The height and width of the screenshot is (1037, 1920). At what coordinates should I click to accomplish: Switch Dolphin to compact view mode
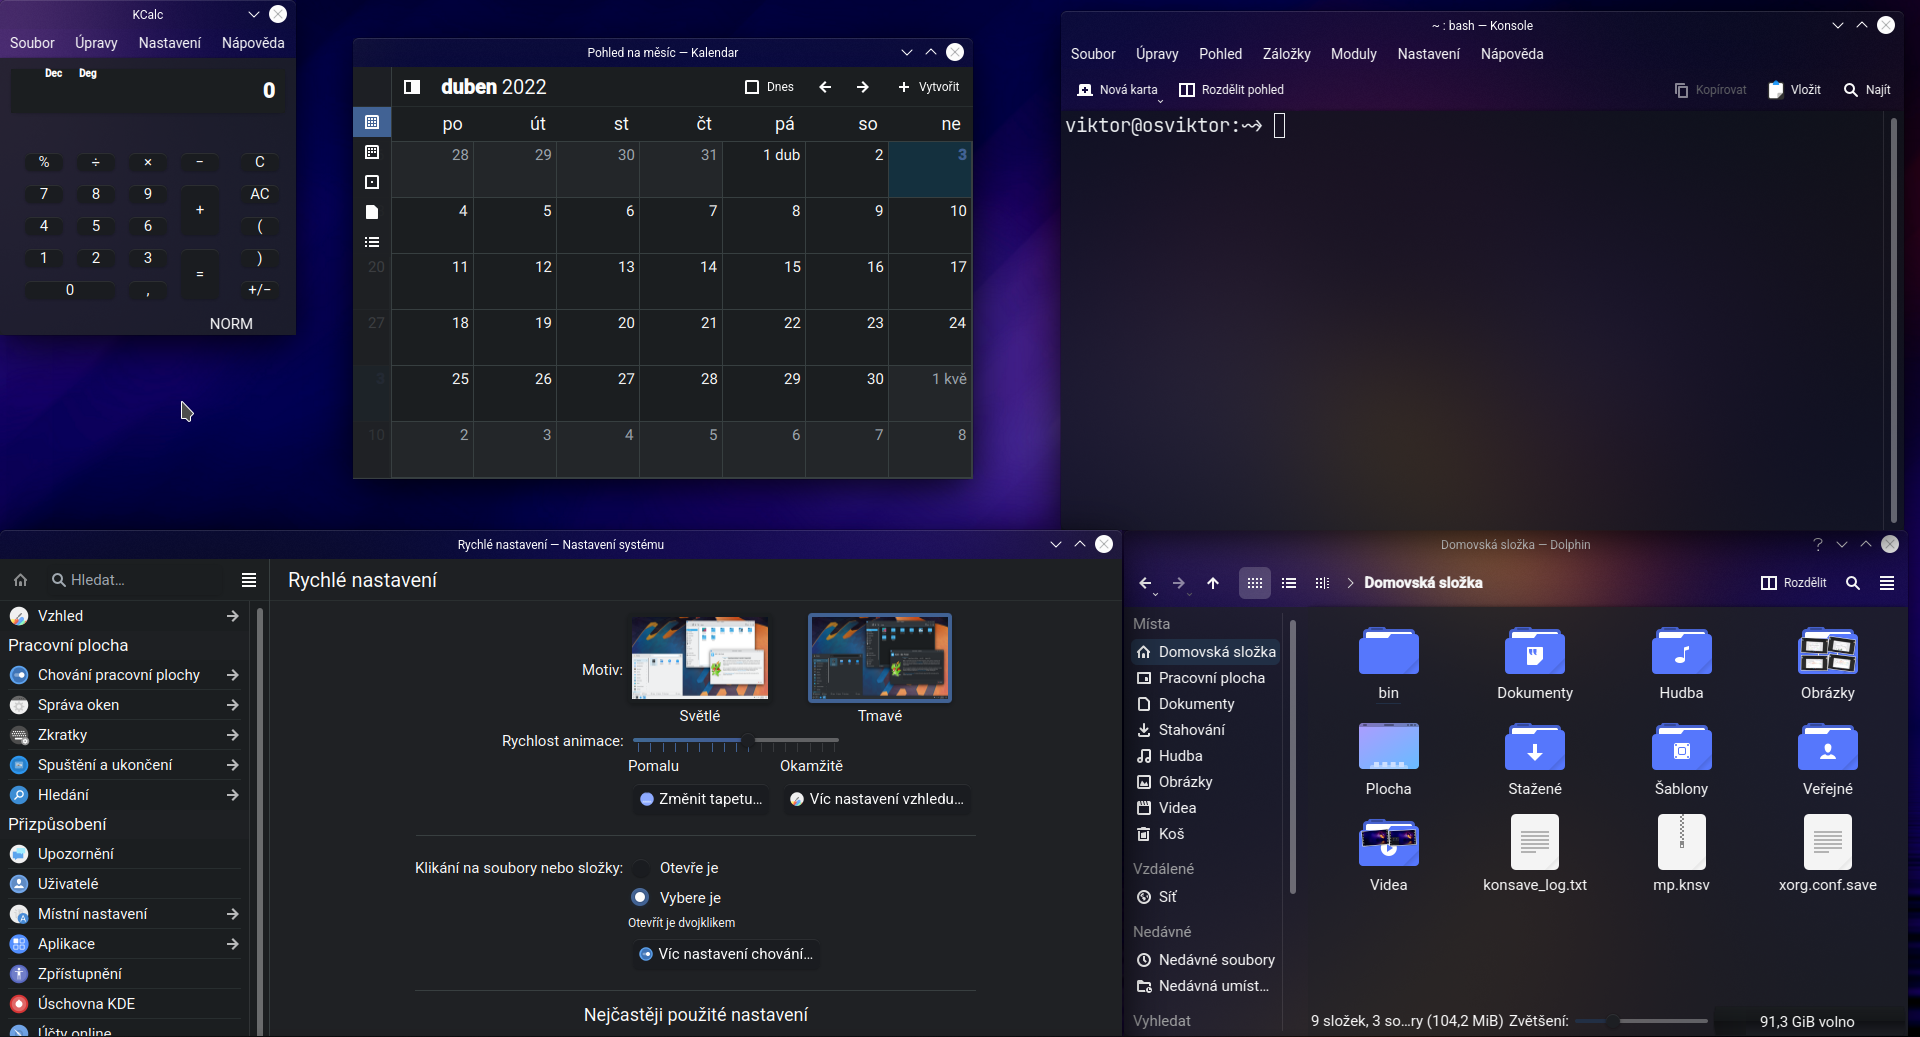(x=1289, y=583)
